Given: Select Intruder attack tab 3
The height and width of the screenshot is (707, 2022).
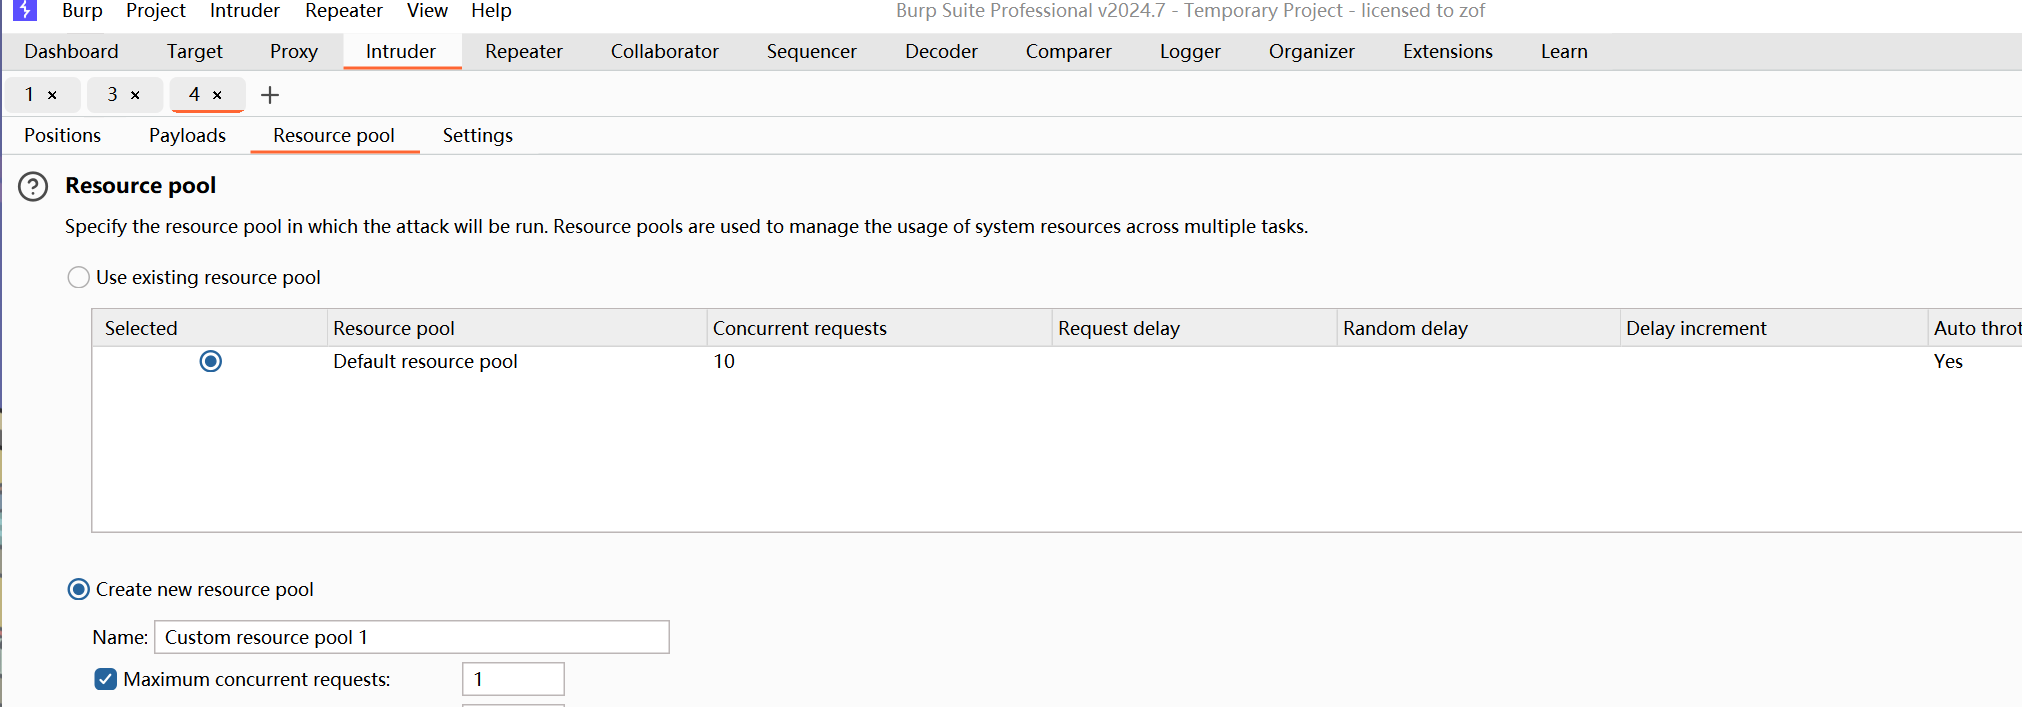Looking at the screenshot, I should (113, 95).
